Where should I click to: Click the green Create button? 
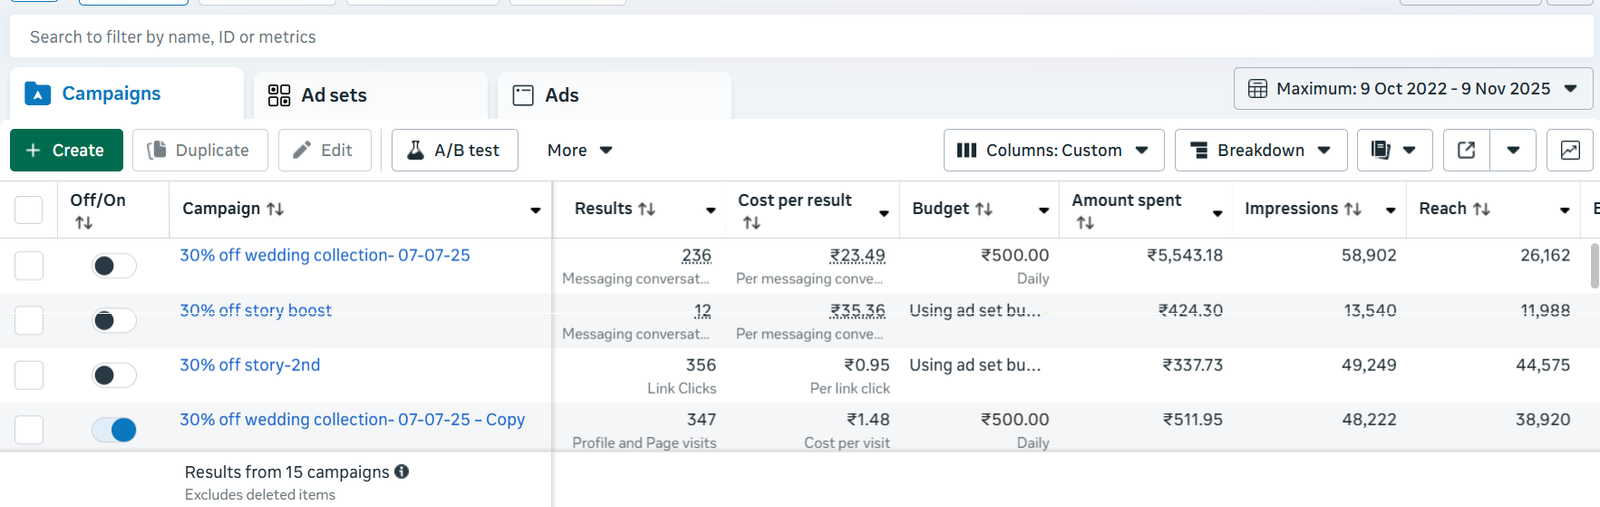coord(66,150)
